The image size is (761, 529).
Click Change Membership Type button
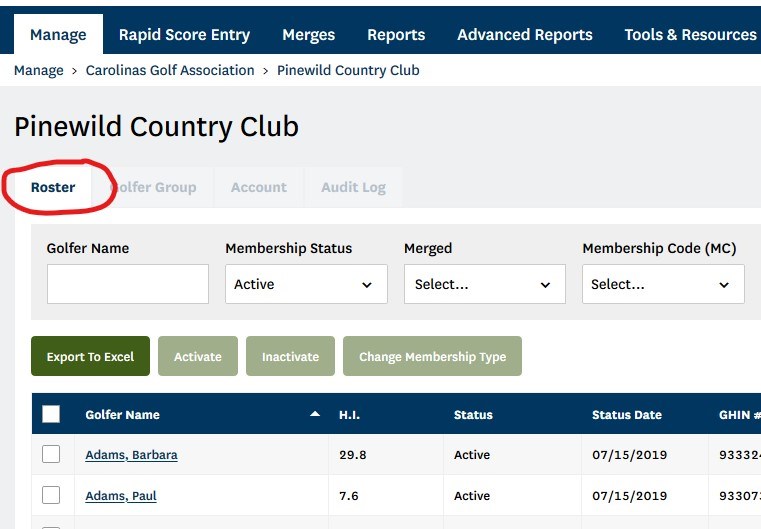click(x=432, y=356)
